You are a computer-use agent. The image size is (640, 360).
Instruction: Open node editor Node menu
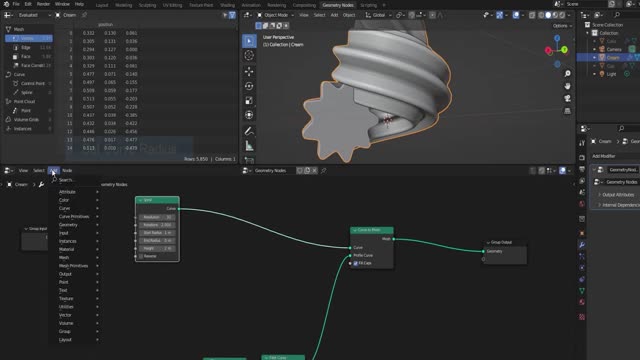click(x=67, y=171)
